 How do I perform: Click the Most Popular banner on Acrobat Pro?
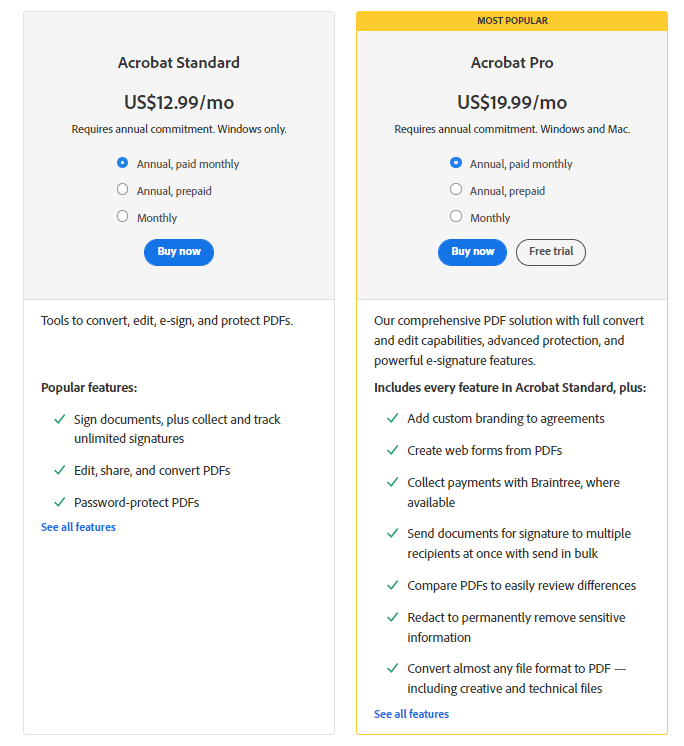(x=512, y=21)
